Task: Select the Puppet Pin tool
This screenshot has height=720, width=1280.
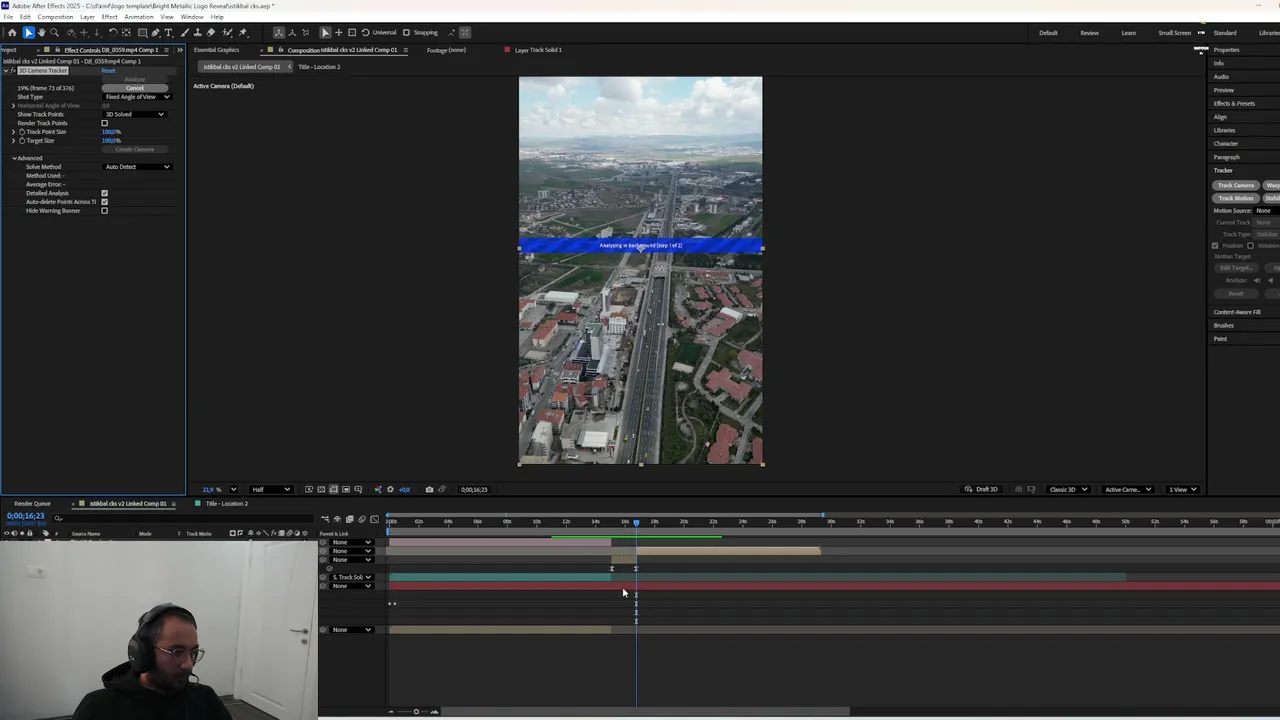Action: (x=243, y=32)
